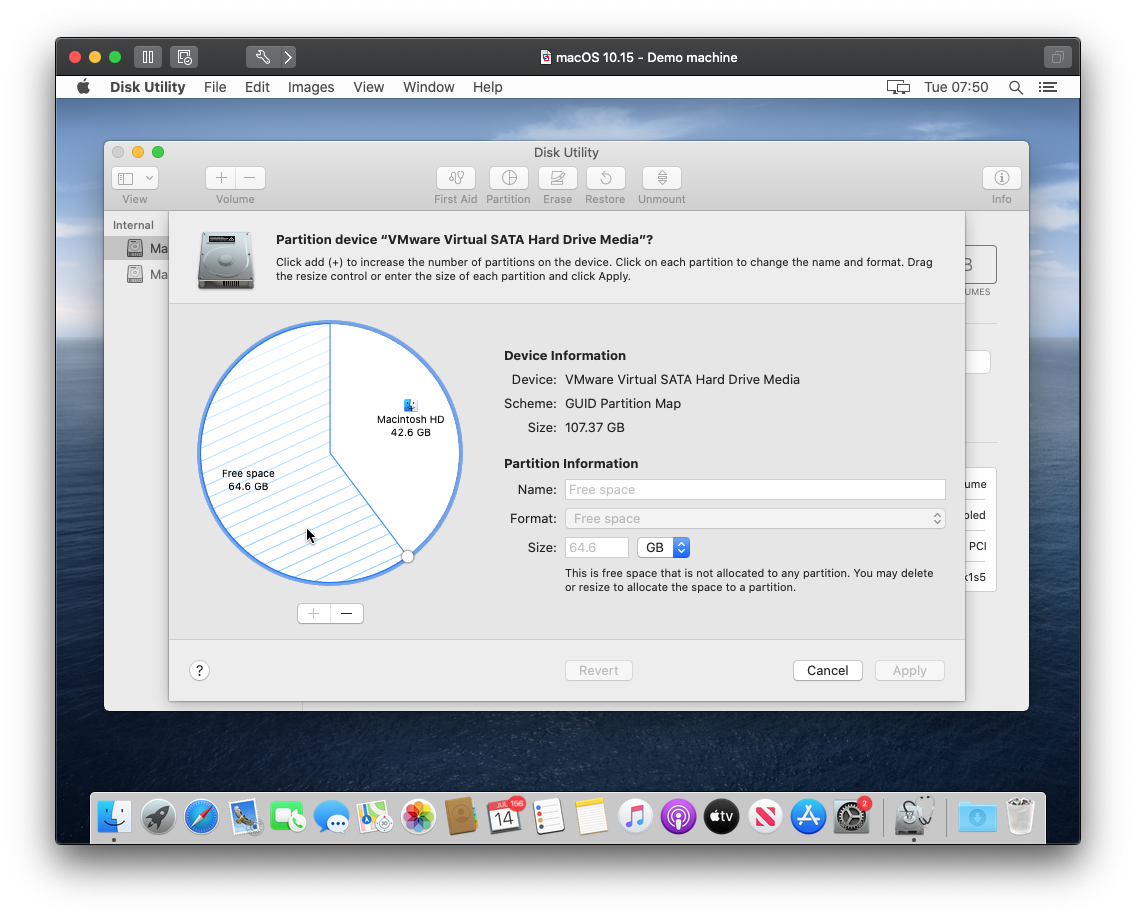1136x918 pixels.
Task: Open the Help menu
Action: tap(488, 87)
